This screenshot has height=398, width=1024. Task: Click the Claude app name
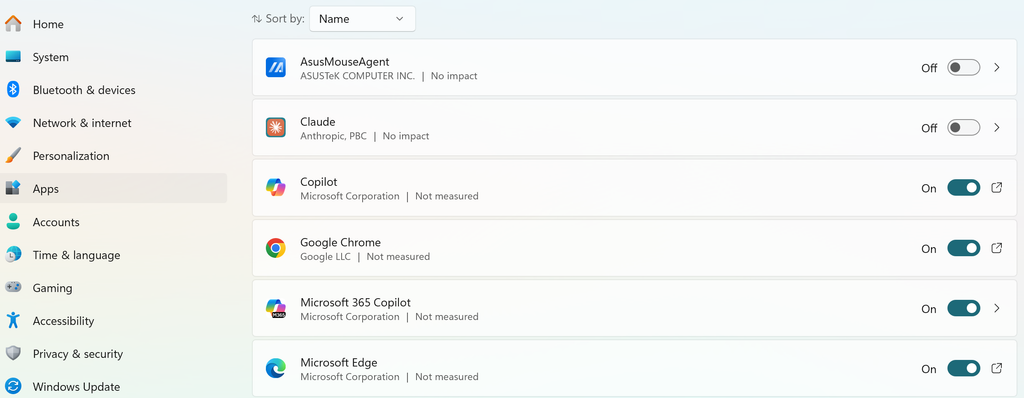click(318, 122)
